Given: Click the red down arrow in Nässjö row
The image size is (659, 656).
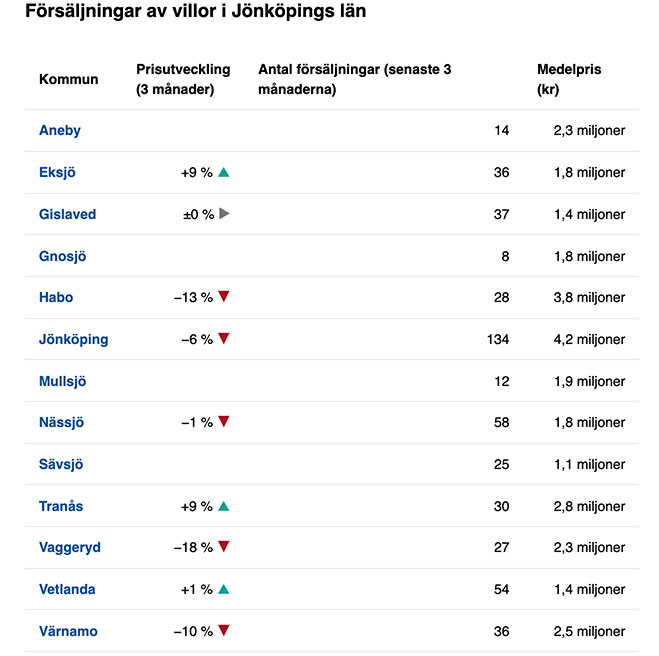Looking at the screenshot, I should [224, 422].
